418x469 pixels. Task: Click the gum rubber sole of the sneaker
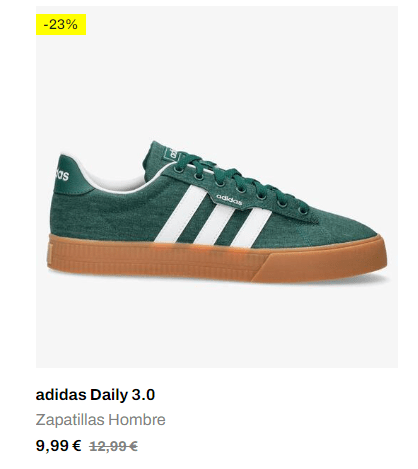click(x=217, y=258)
